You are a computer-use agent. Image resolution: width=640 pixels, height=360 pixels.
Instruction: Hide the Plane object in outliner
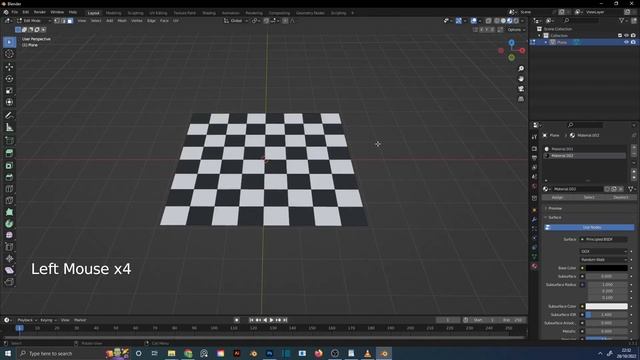626,42
